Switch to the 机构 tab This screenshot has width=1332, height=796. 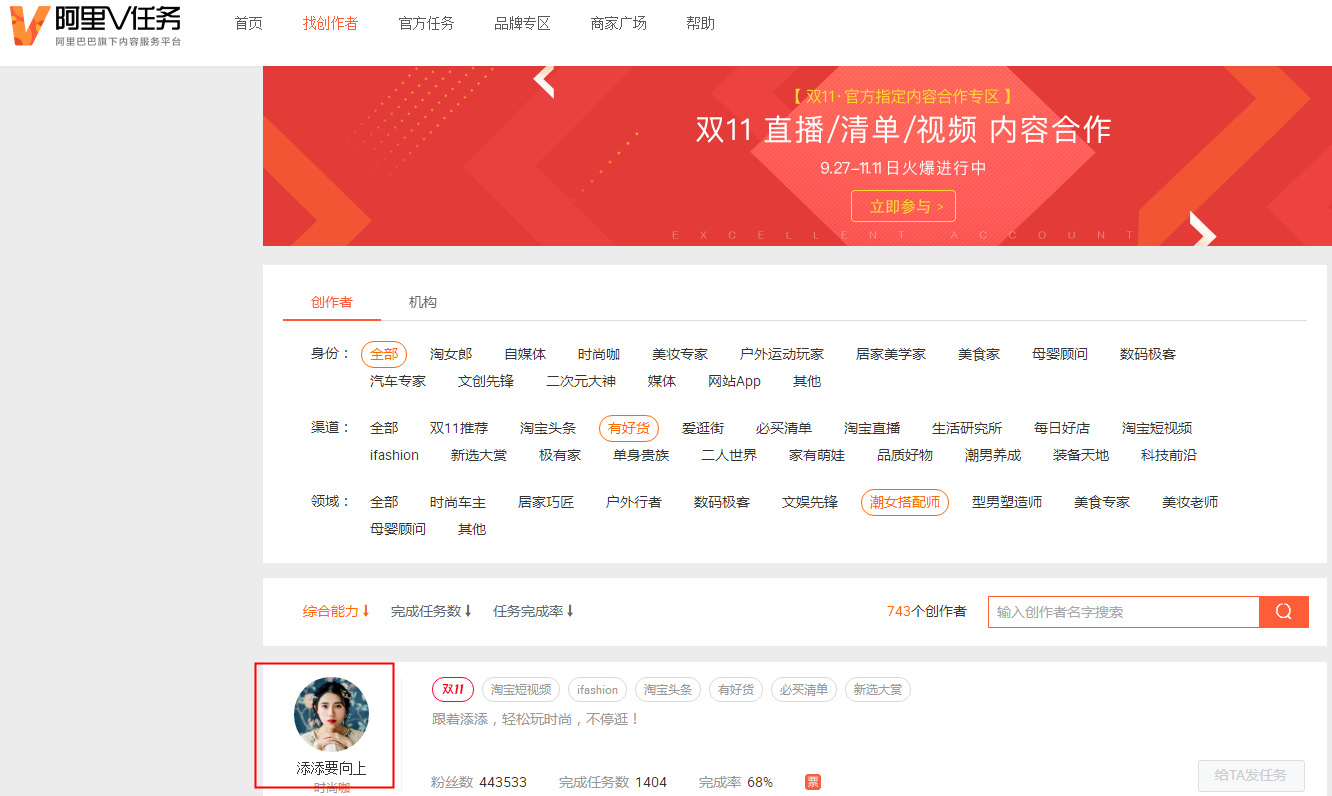tap(423, 302)
